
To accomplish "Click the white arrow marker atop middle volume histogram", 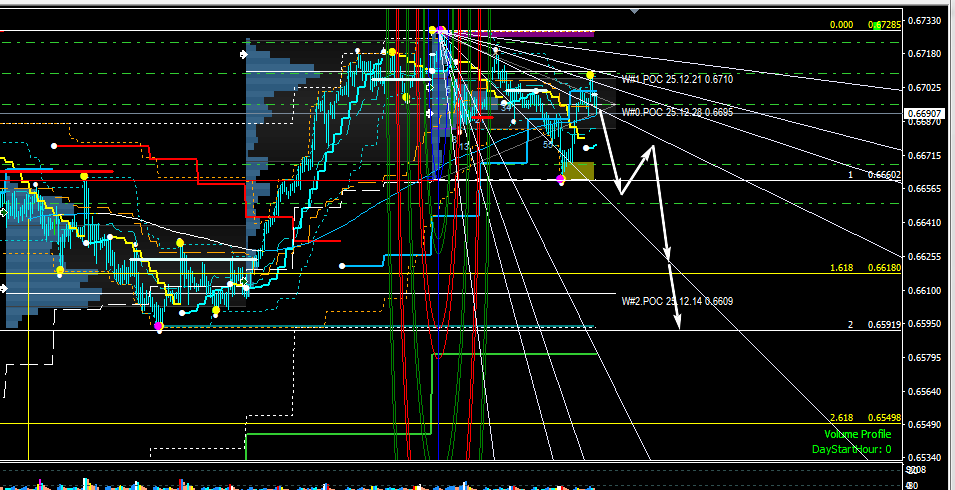I will pyautogui.click(x=244, y=55).
